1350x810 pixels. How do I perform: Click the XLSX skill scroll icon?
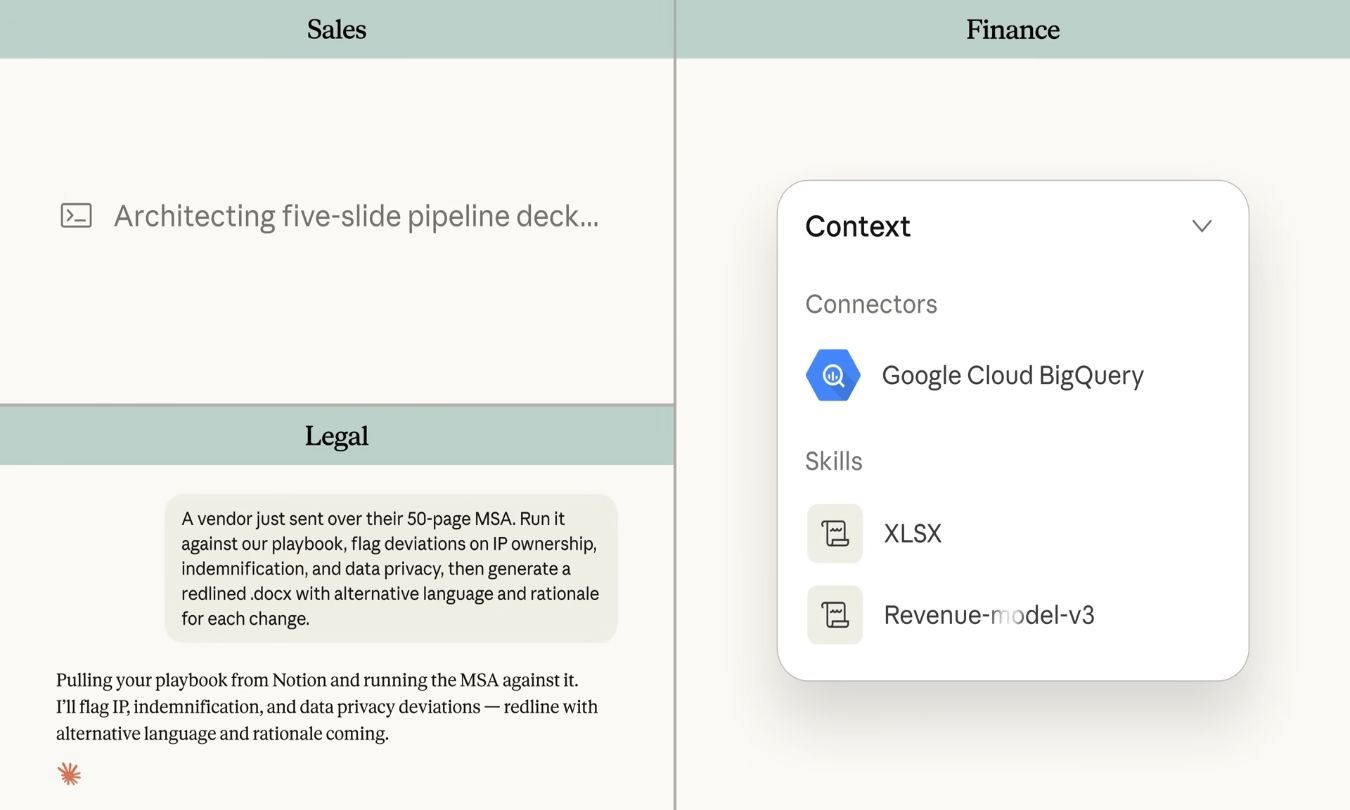pos(835,533)
